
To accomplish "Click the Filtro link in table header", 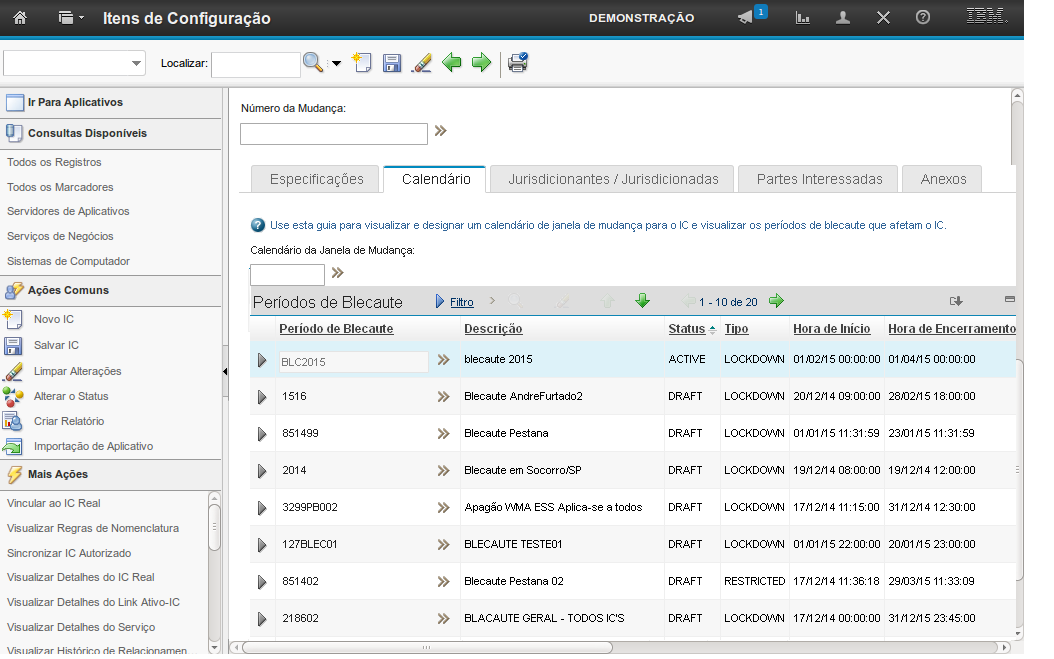I will click(x=461, y=302).
